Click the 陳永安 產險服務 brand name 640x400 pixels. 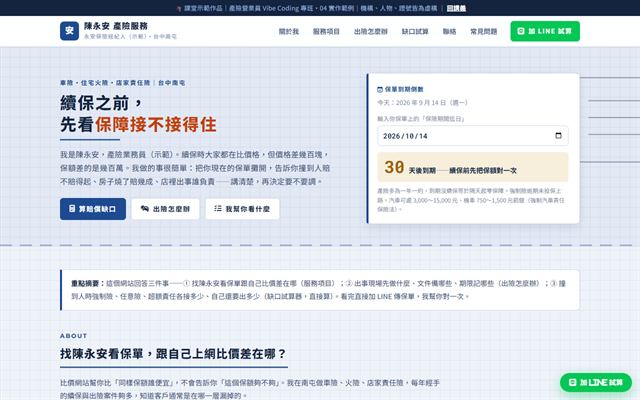click(x=116, y=26)
